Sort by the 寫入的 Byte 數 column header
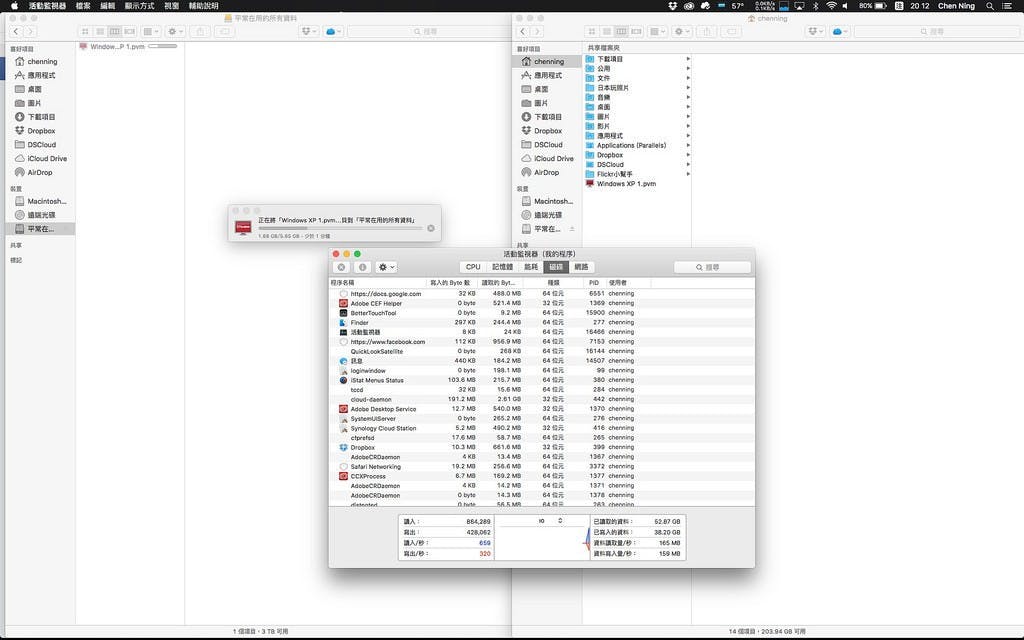Viewport: 1024px width, 640px height. 451,283
